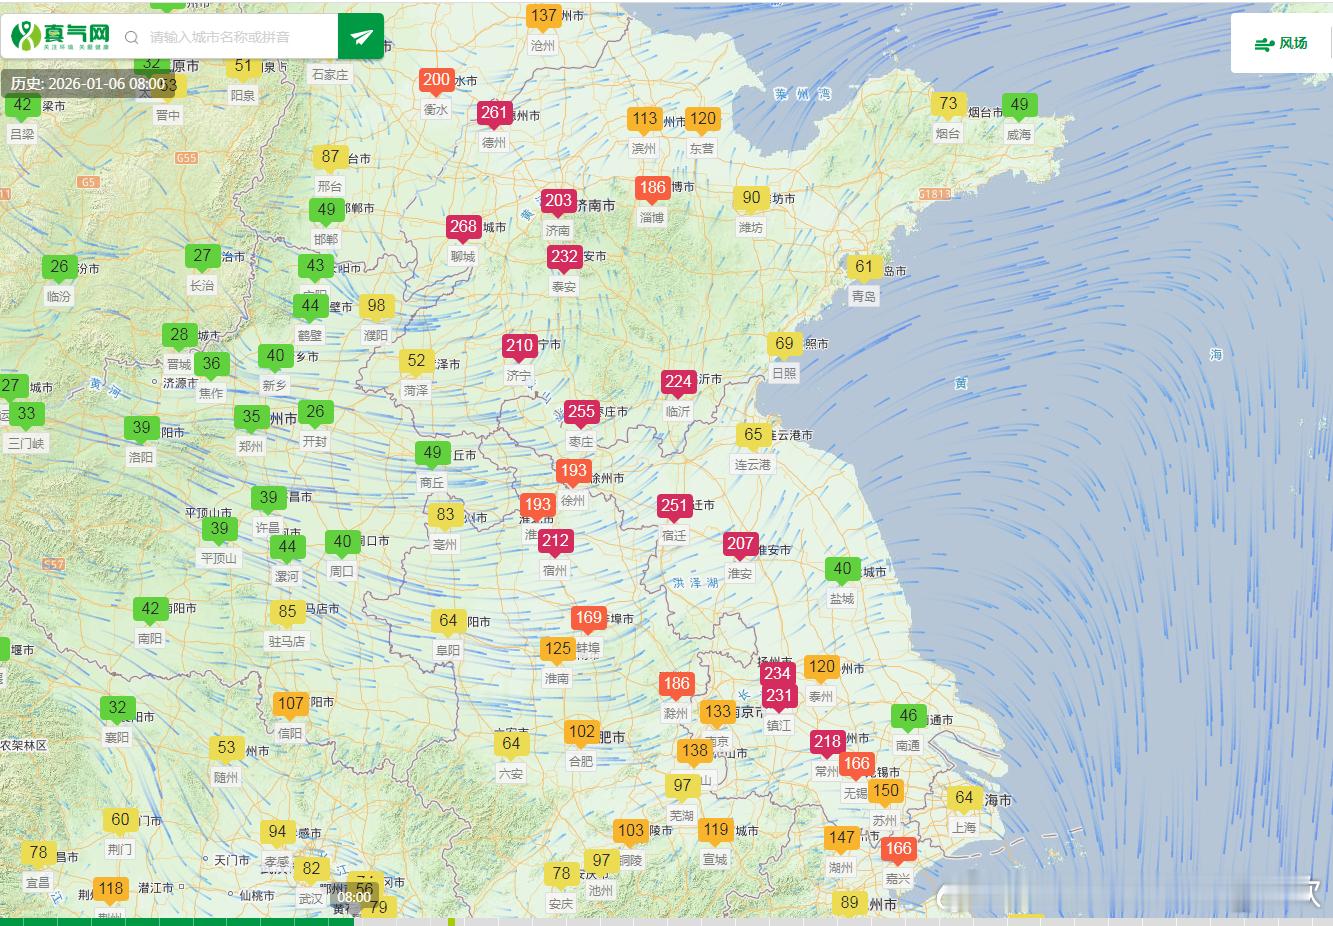The width and height of the screenshot is (1333, 926).
Task: Click the 青岛 marker showing 61
Action: [x=864, y=267]
